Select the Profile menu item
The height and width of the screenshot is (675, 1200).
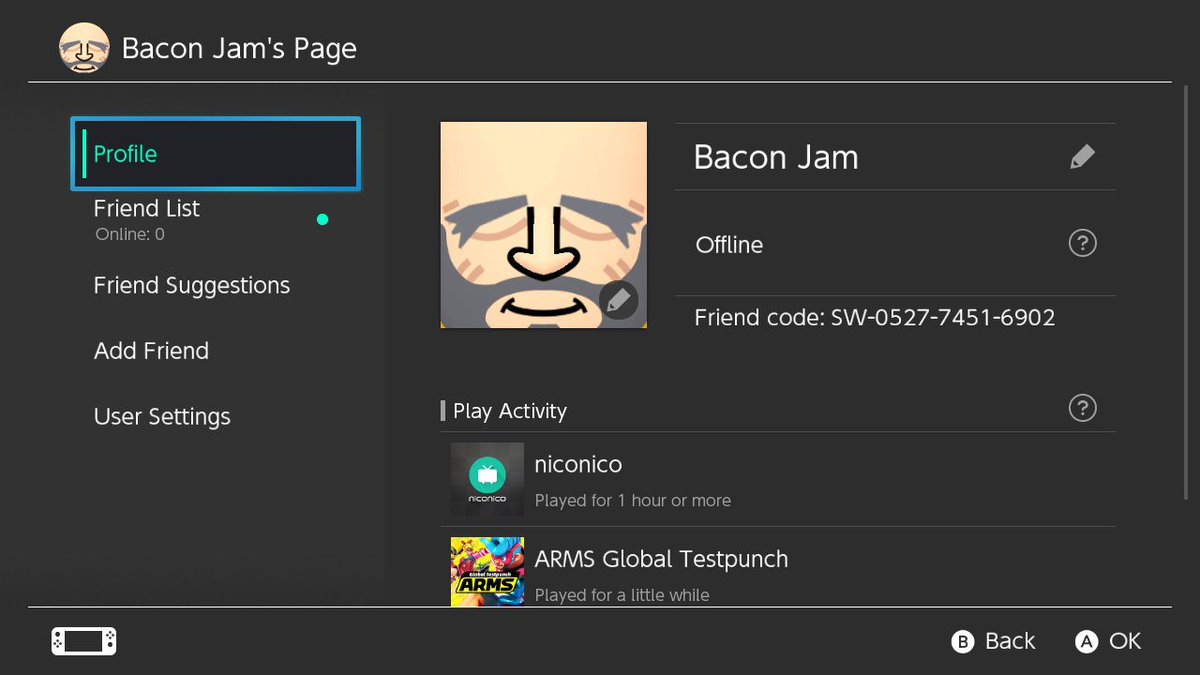pos(216,154)
